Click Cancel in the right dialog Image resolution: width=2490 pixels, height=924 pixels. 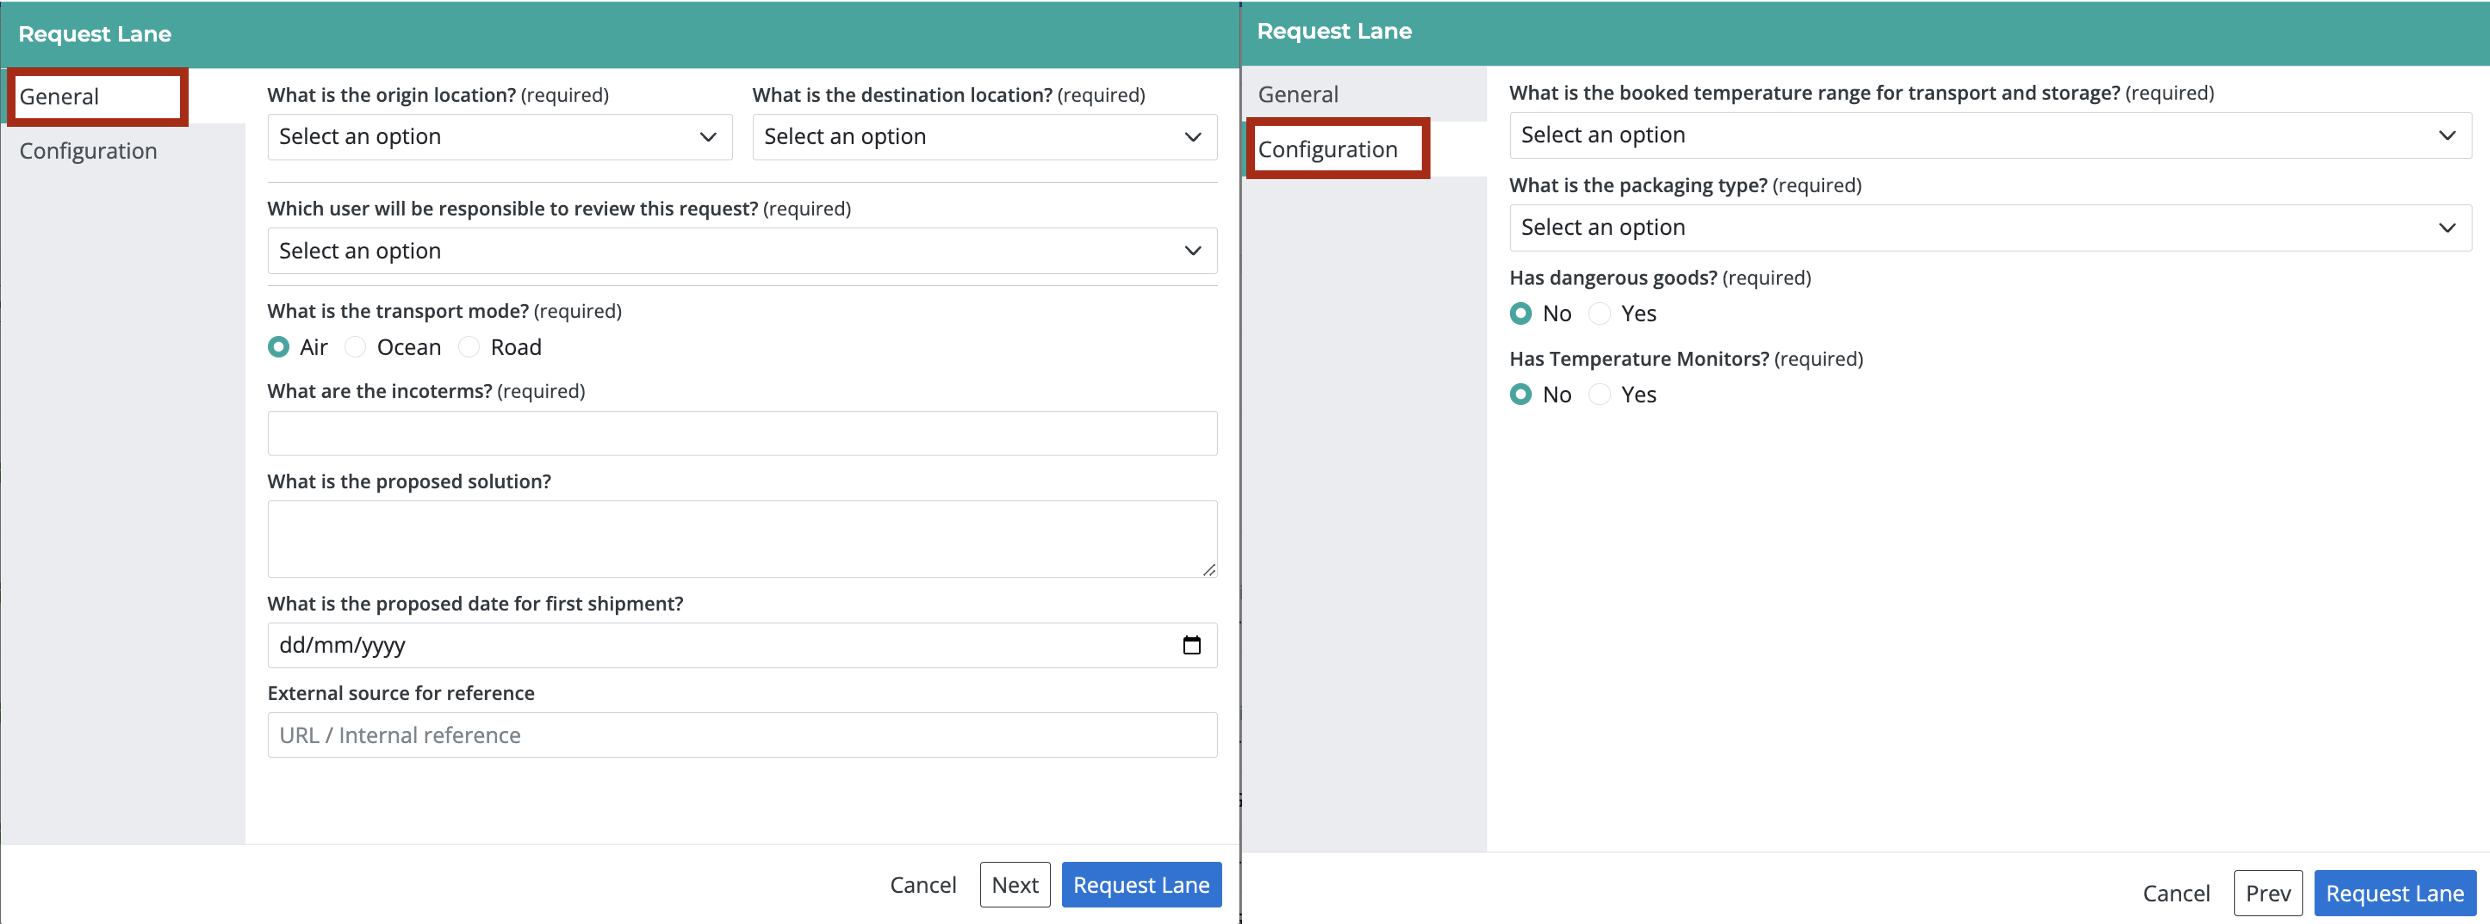tap(2176, 893)
